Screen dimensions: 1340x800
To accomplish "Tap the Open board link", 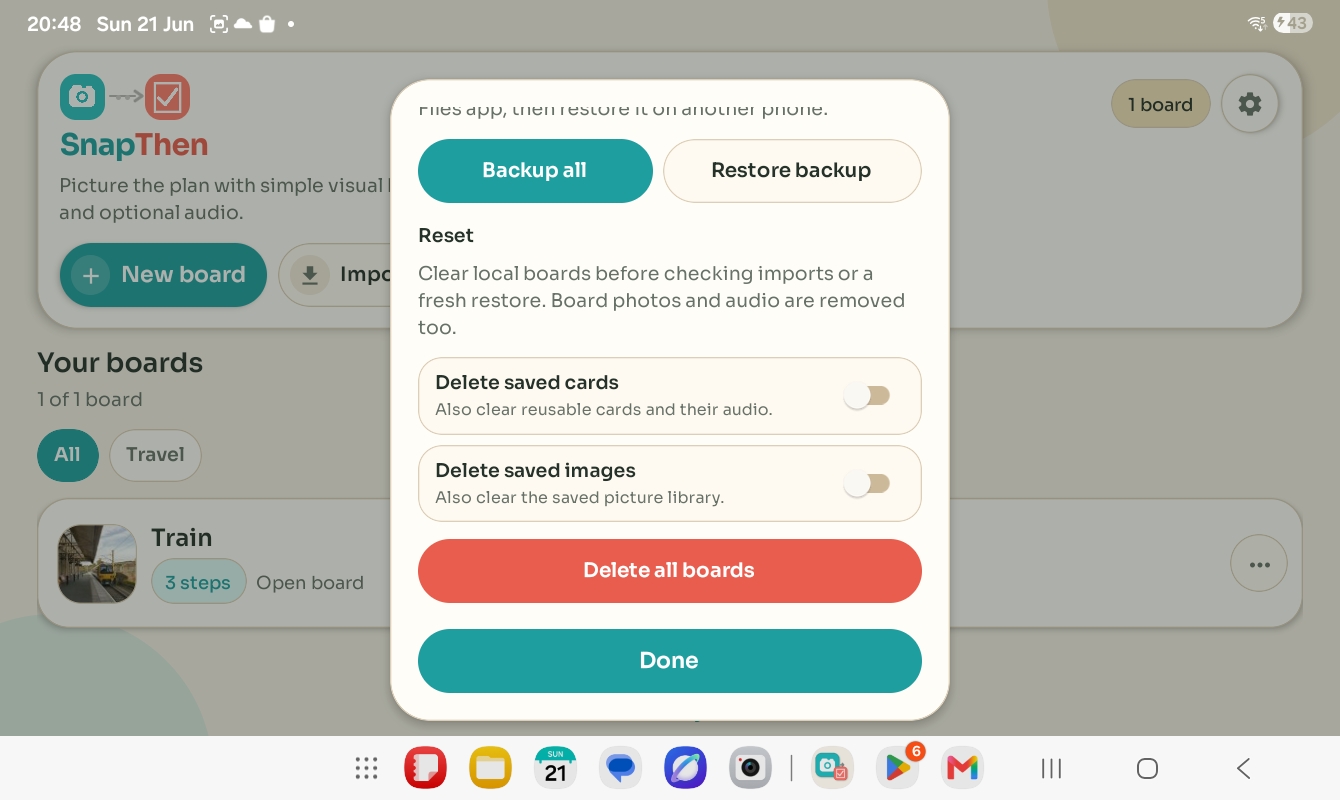I will (x=310, y=583).
